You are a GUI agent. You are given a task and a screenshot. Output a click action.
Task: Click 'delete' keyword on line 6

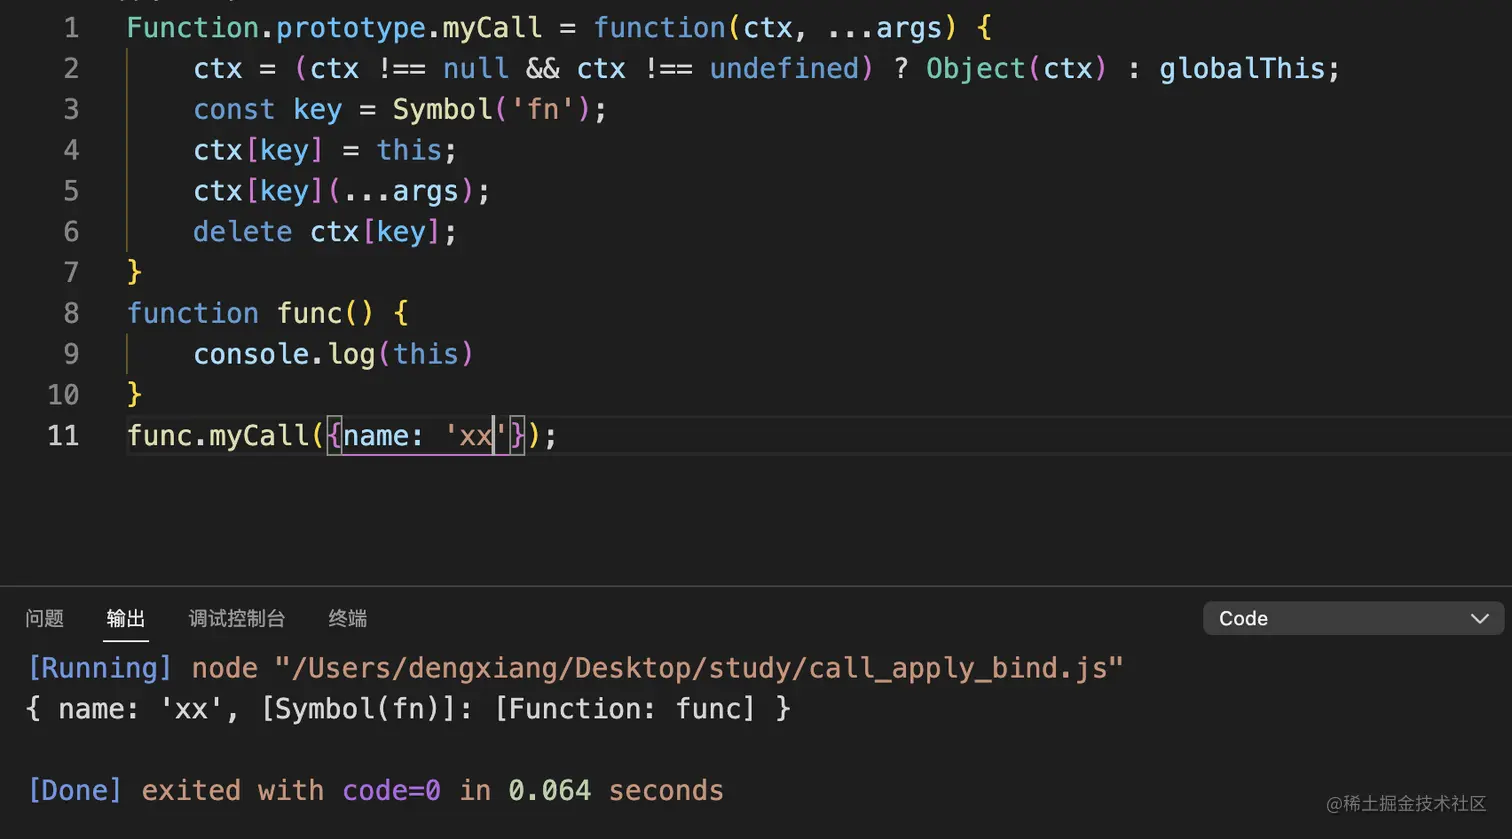click(243, 233)
